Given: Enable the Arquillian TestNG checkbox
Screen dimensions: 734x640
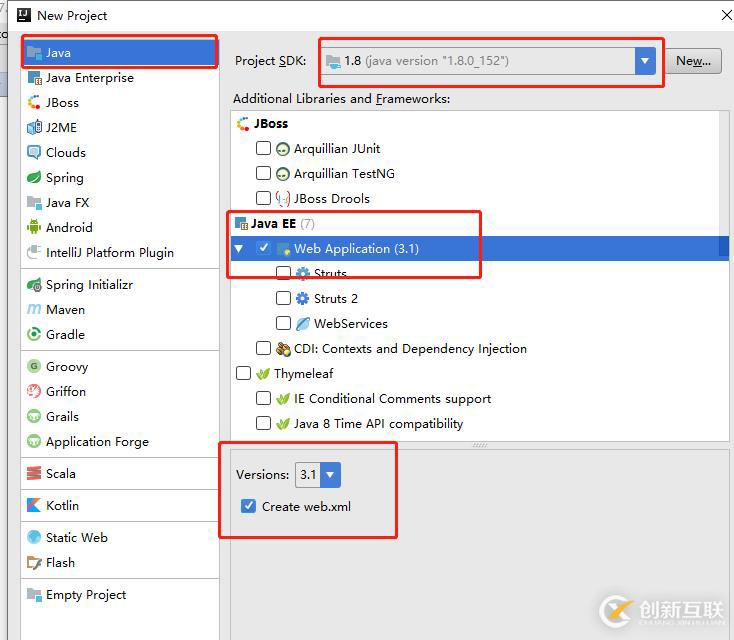Looking at the screenshot, I should pyautogui.click(x=263, y=173).
